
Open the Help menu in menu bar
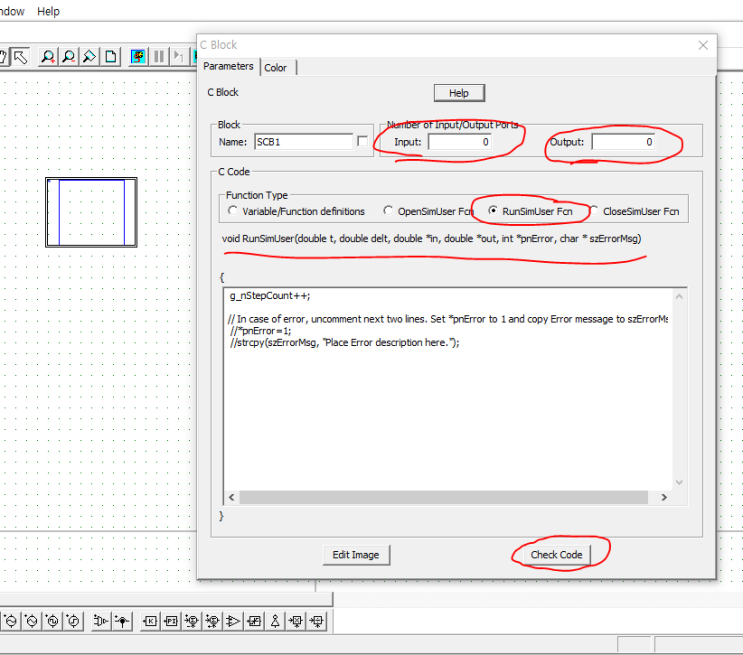(48, 11)
